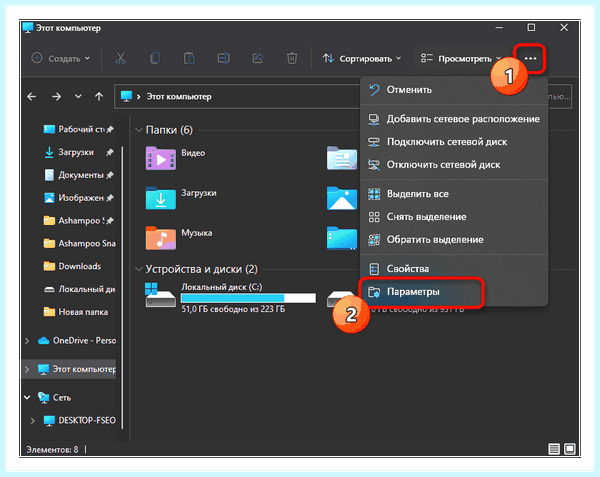The width and height of the screenshot is (600, 477).
Task: Choose Отключить сетевой диск
Action: pyautogui.click(x=454, y=165)
